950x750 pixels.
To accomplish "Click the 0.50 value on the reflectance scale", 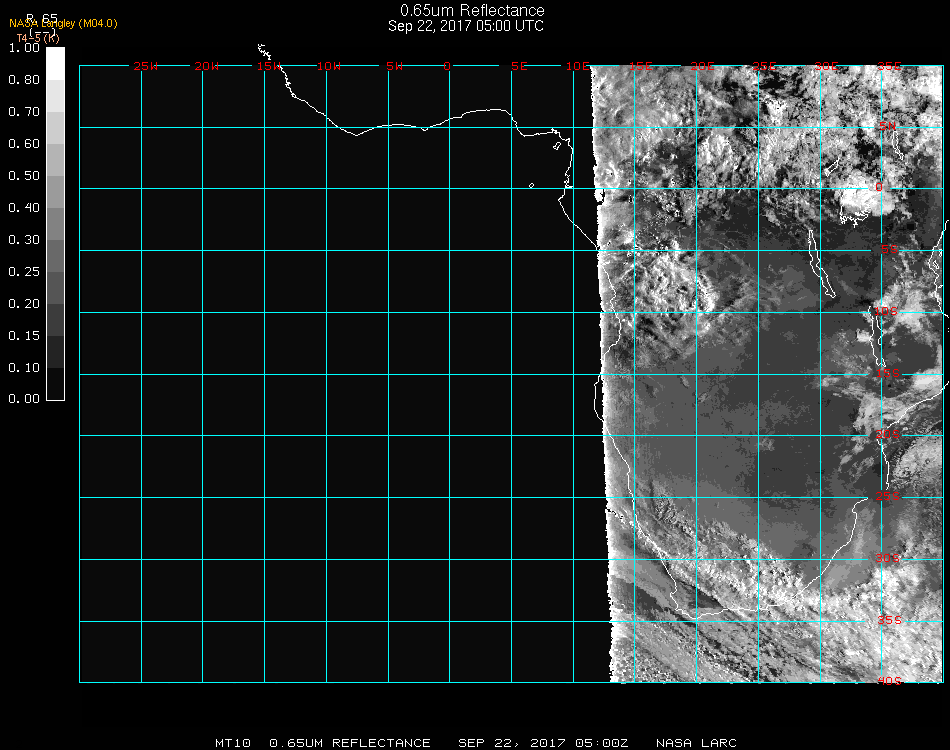I will click(24, 176).
